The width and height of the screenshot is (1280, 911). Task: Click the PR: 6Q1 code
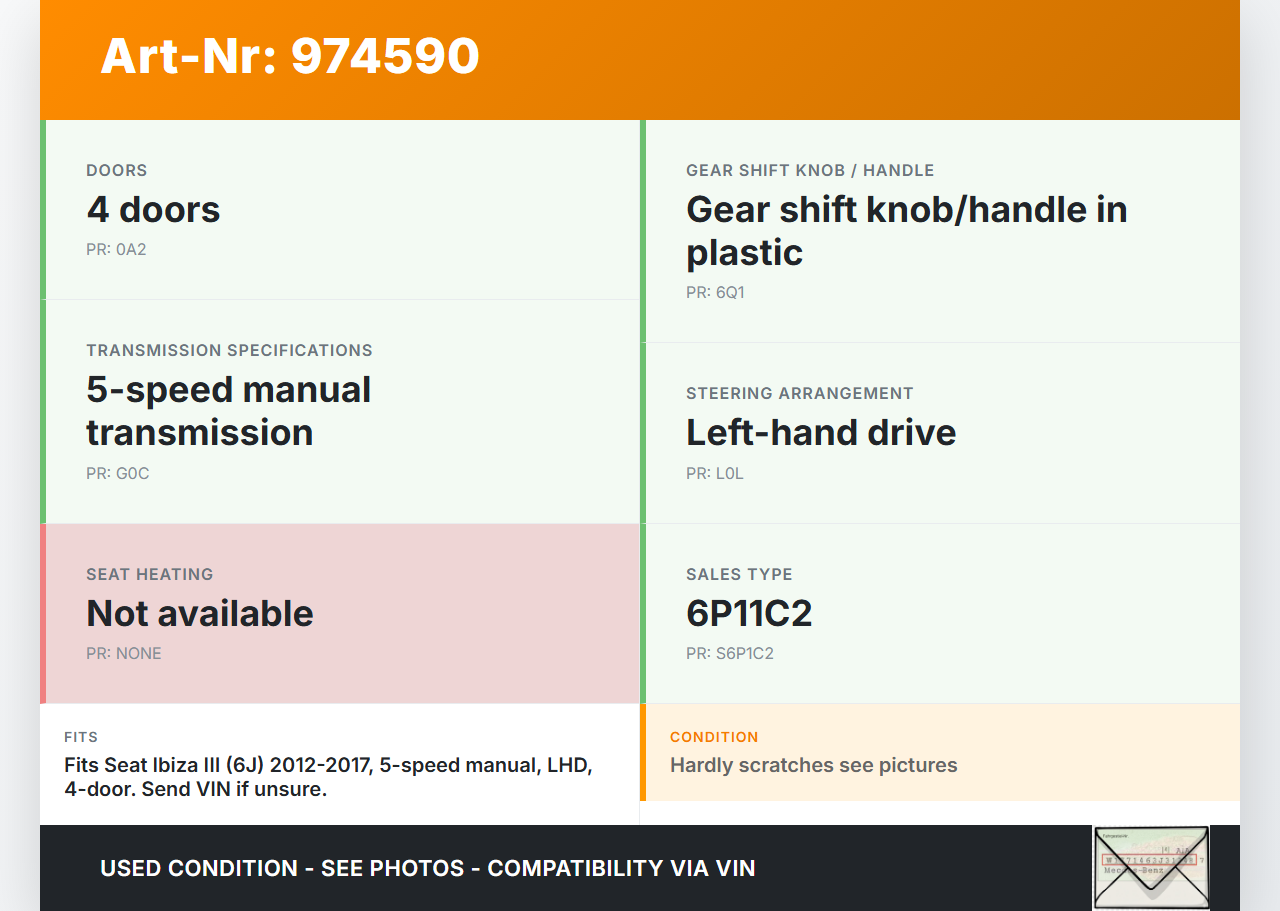[x=715, y=293]
